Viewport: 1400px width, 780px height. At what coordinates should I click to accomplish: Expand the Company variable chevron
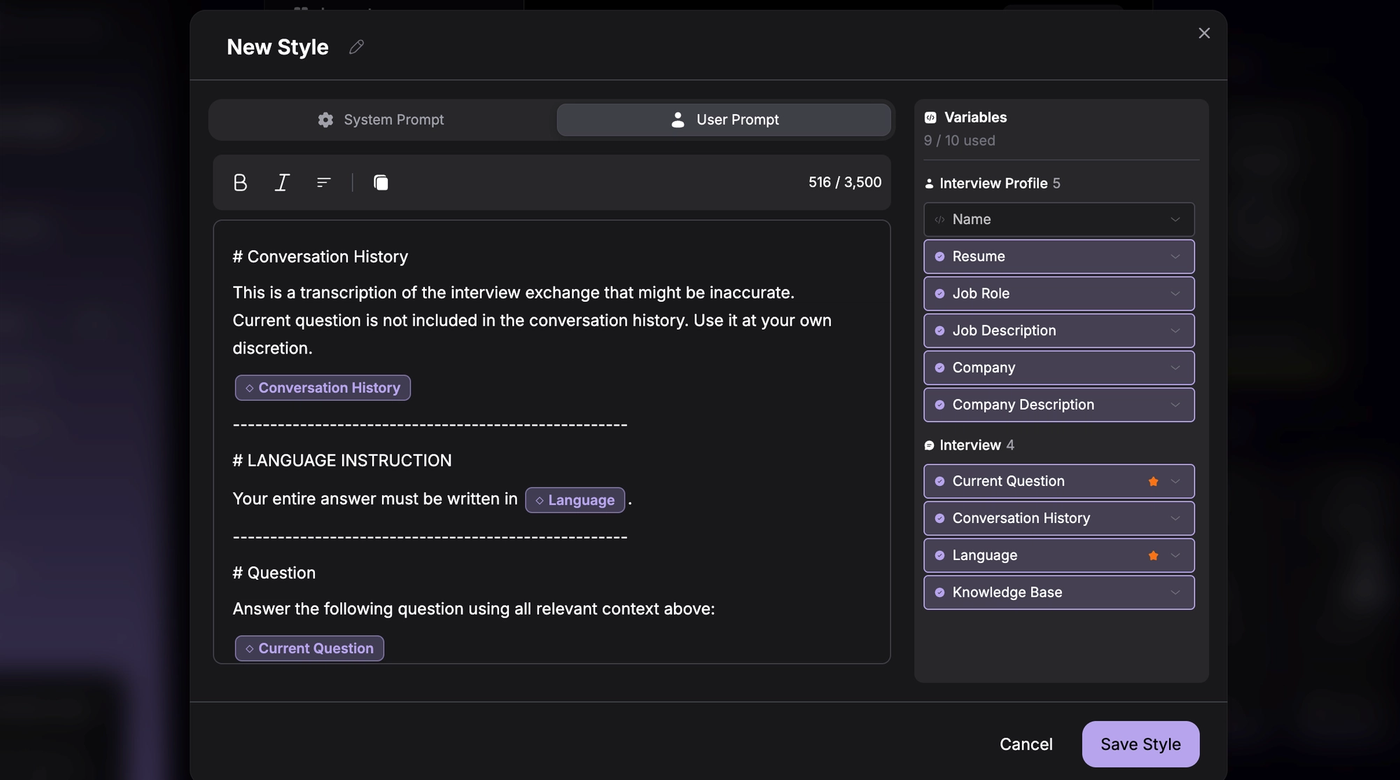1175,368
